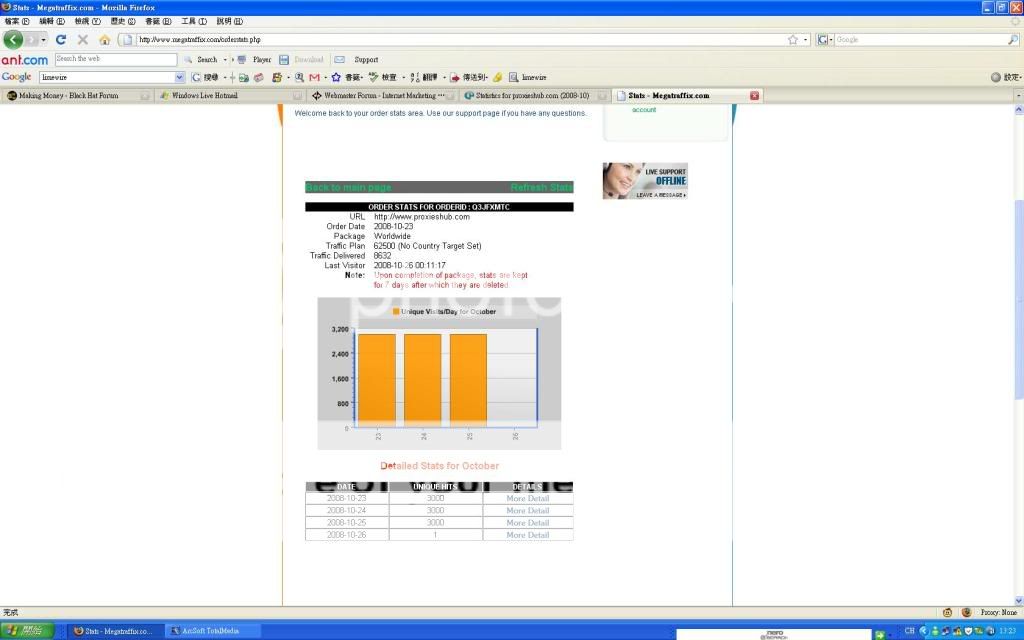Screen dimensions: 1024x640
Task: Click the Google toolbar search (搜尋) button
Action: point(205,77)
